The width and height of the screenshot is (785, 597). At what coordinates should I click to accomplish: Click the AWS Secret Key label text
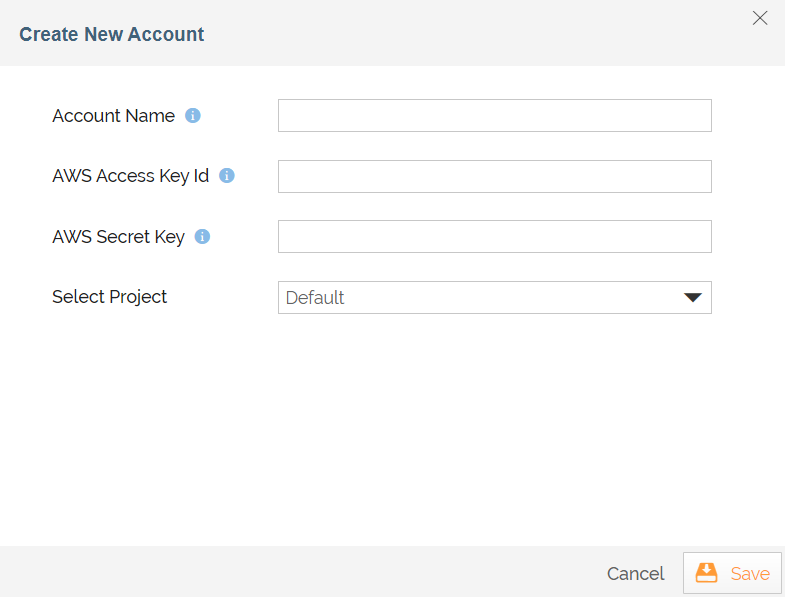118,237
